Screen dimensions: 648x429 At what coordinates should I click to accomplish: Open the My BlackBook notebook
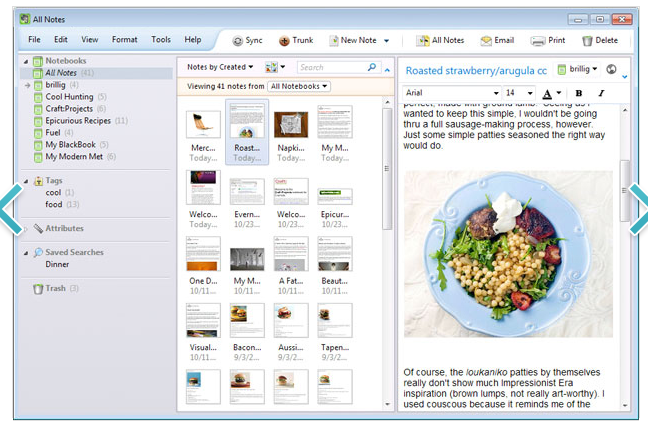click(x=71, y=145)
